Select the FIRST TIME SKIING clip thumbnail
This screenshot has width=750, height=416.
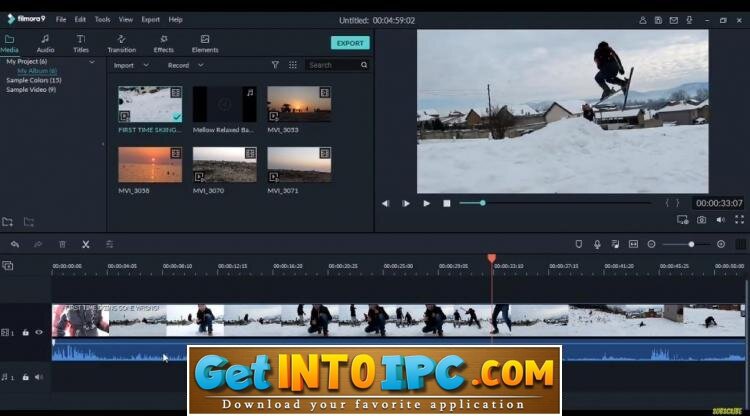[150, 104]
